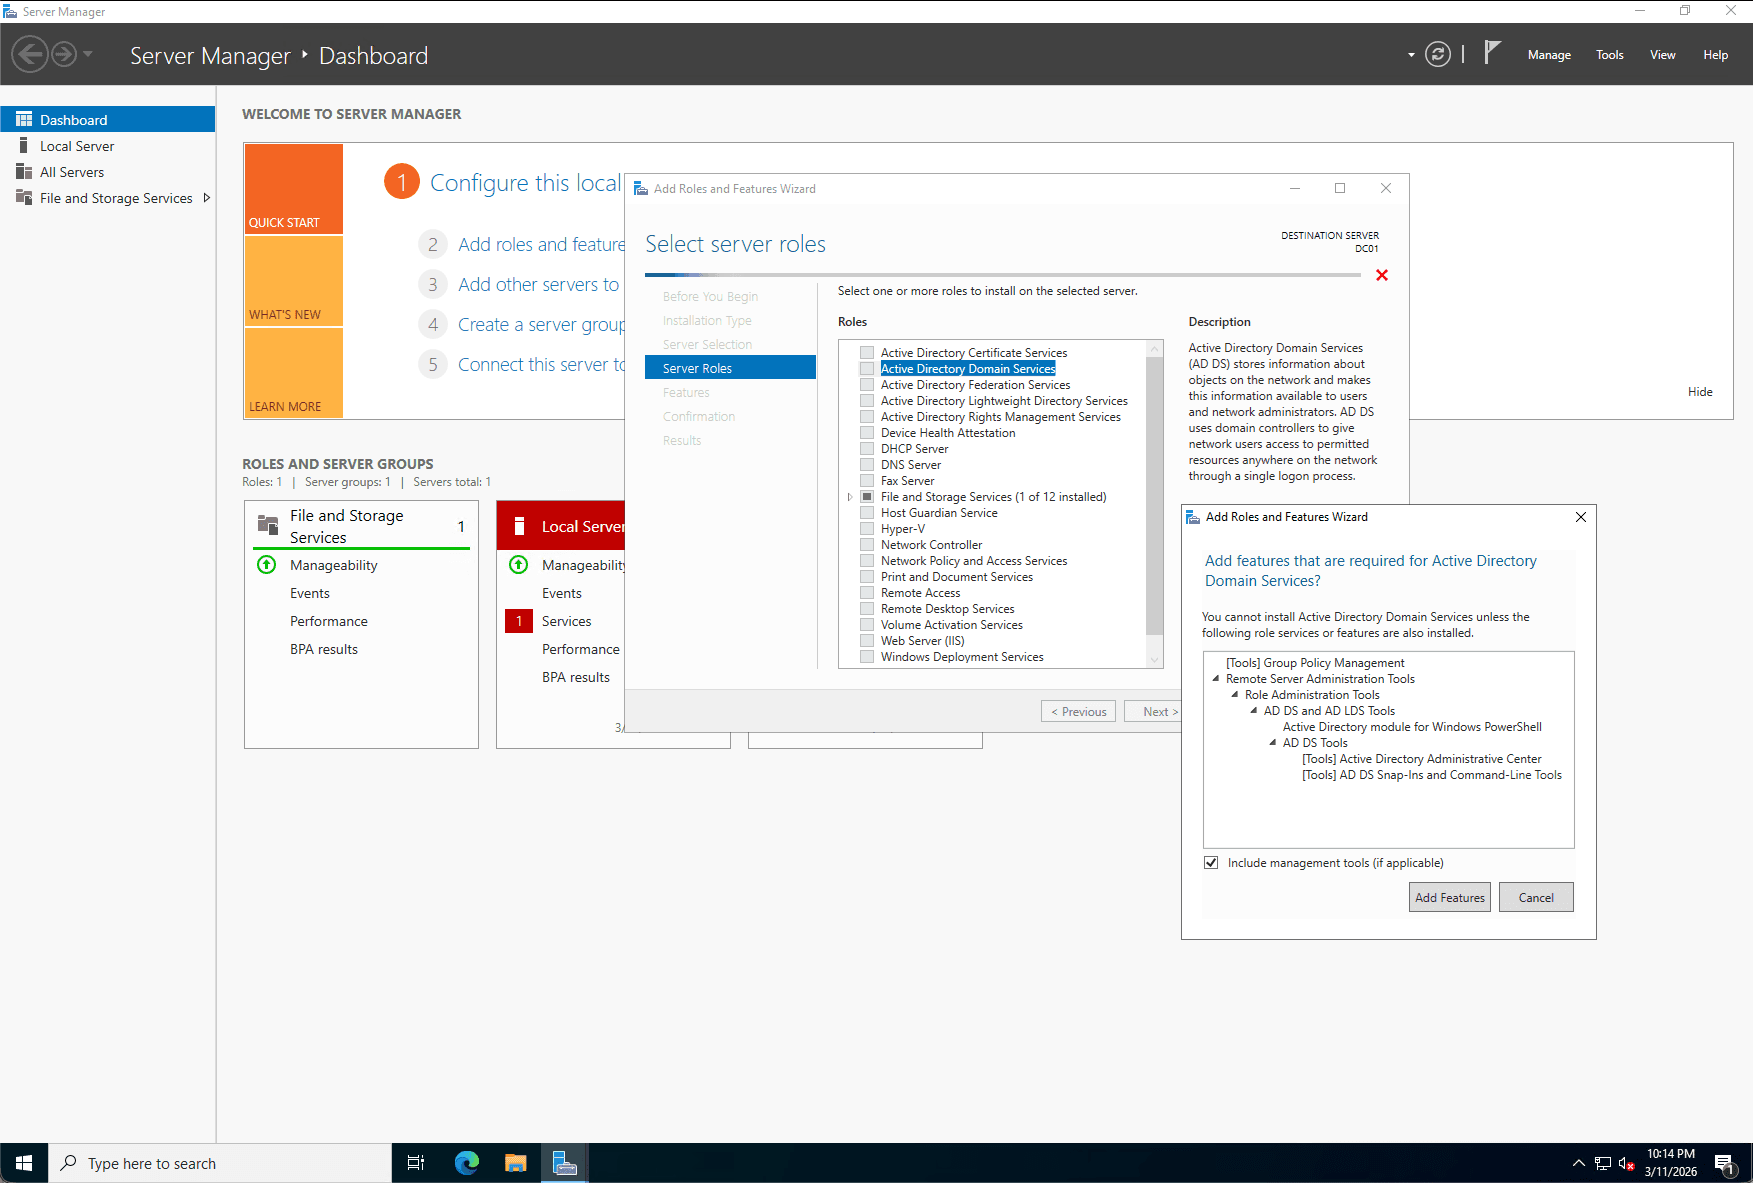The image size is (1753, 1183).
Task: Select the WHAT'S NEW tab
Action: [294, 281]
